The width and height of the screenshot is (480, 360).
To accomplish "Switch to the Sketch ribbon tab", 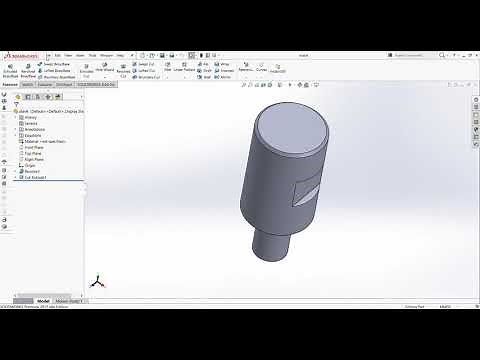I will 27,85.
